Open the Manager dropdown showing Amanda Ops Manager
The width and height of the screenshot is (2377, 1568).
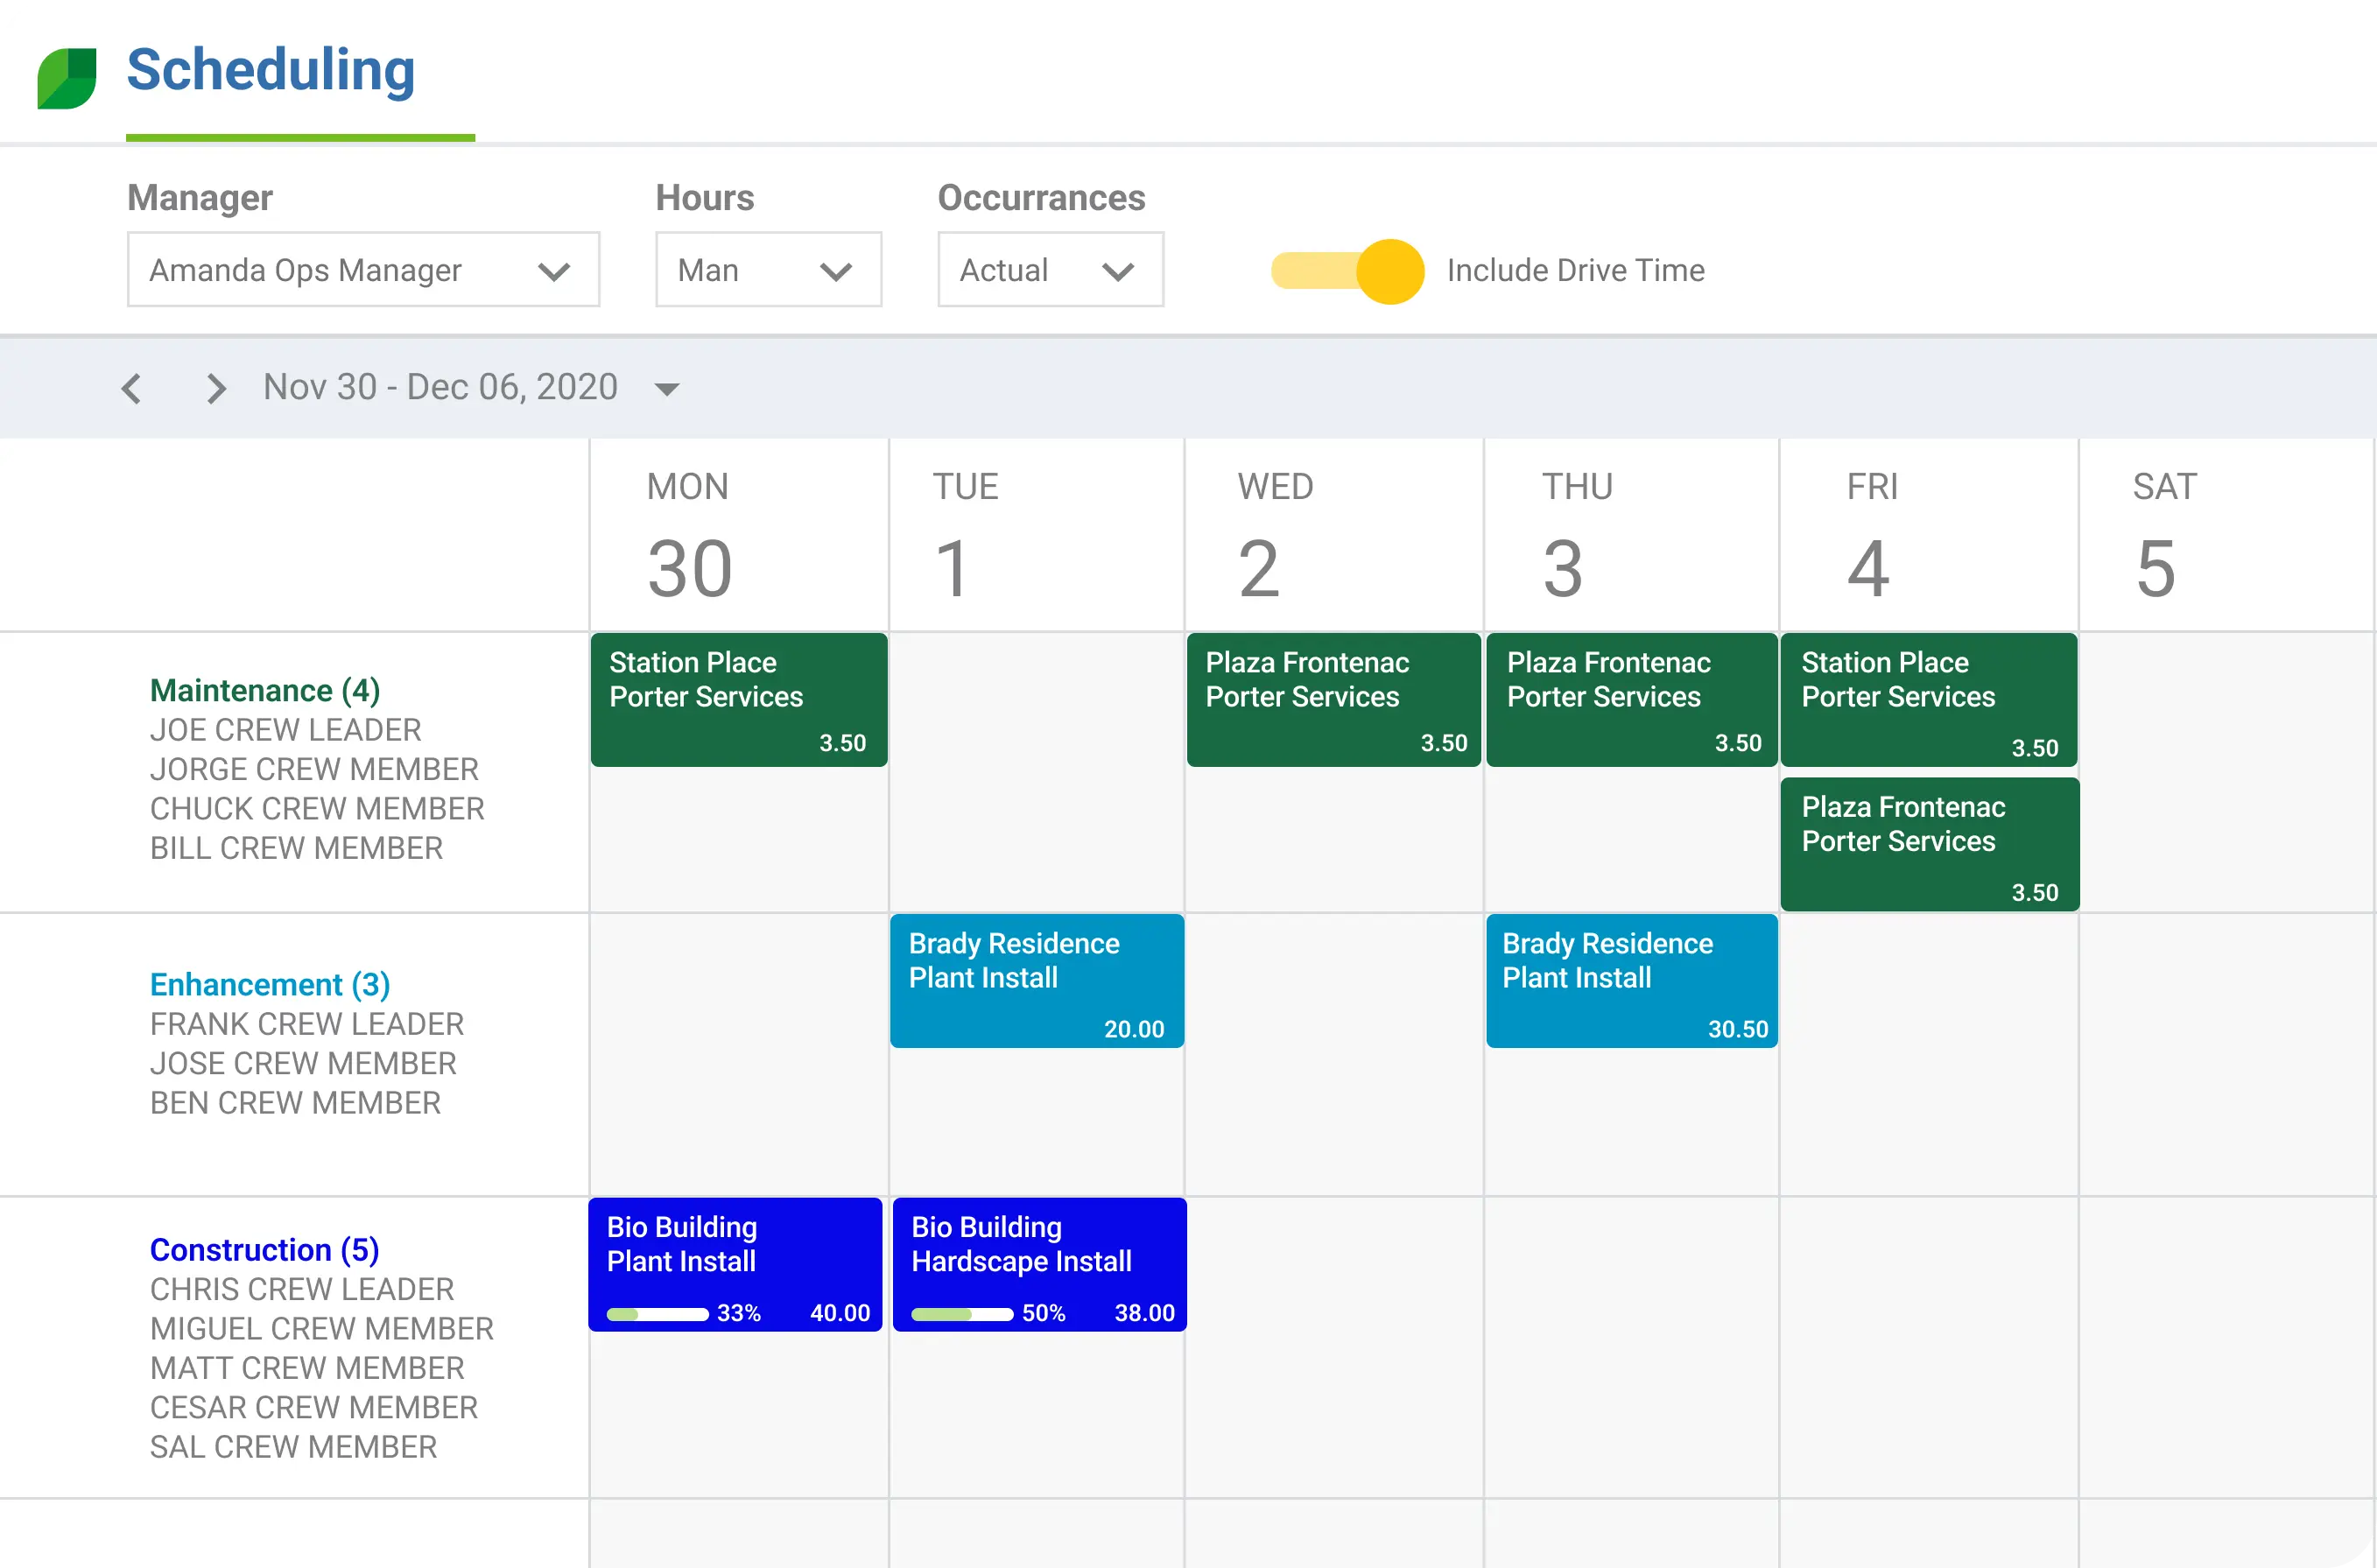coord(363,269)
